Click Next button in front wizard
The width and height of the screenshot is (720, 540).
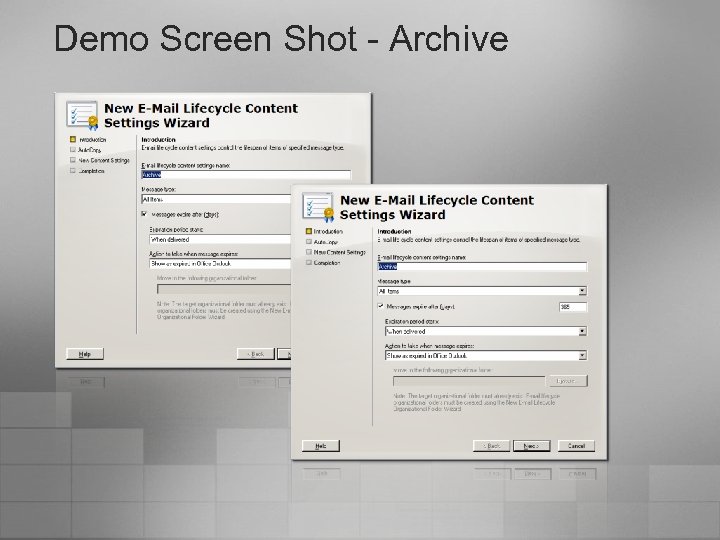(531, 446)
